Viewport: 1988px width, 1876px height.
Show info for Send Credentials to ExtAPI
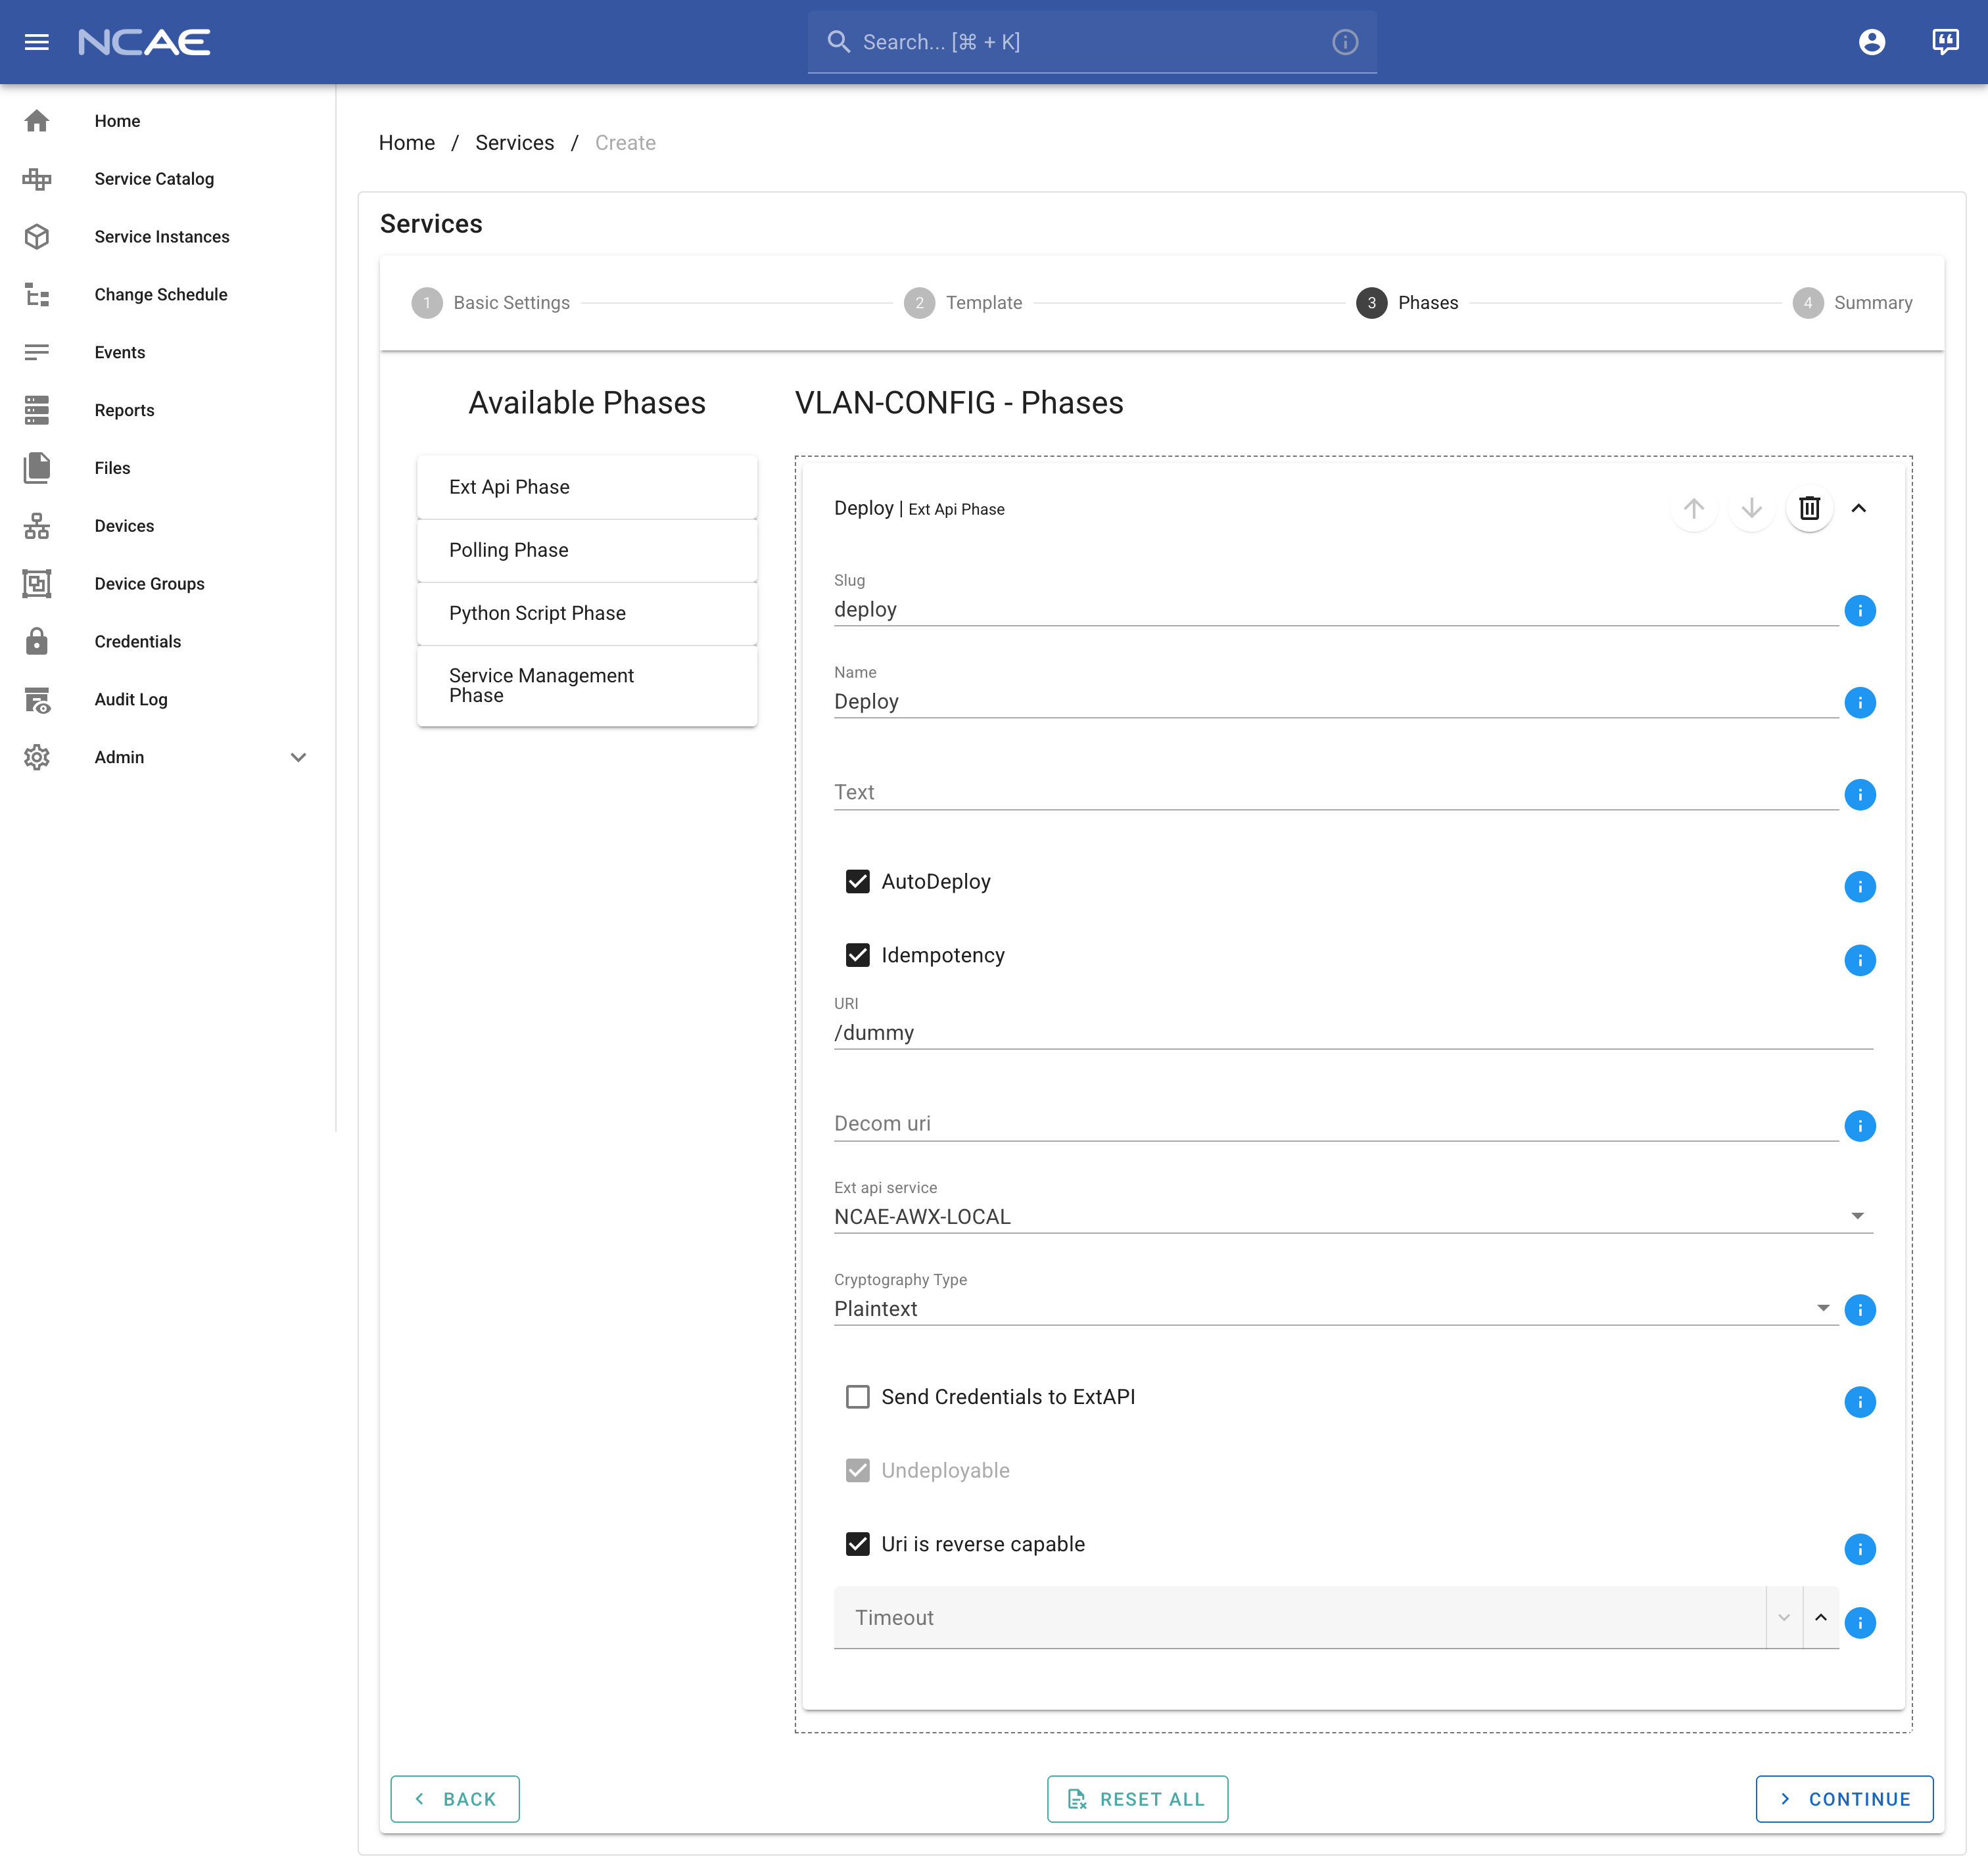[x=1860, y=1402]
